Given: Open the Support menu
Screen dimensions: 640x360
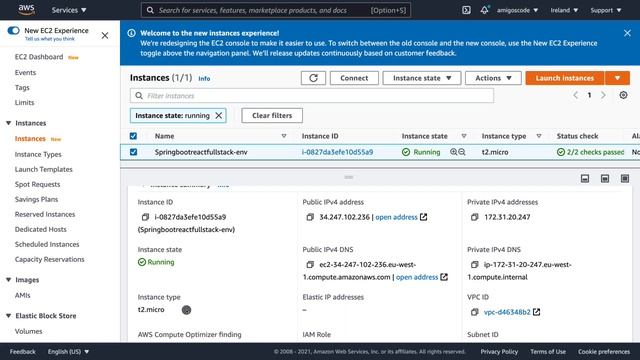Looking at the screenshot, I should click(606, 10).
